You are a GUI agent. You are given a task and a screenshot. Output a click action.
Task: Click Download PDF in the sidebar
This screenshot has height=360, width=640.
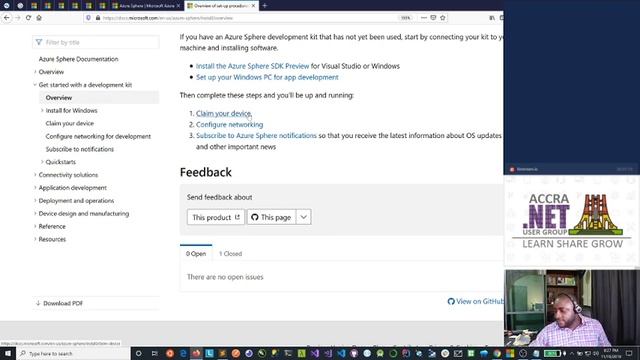pos(59,303)
